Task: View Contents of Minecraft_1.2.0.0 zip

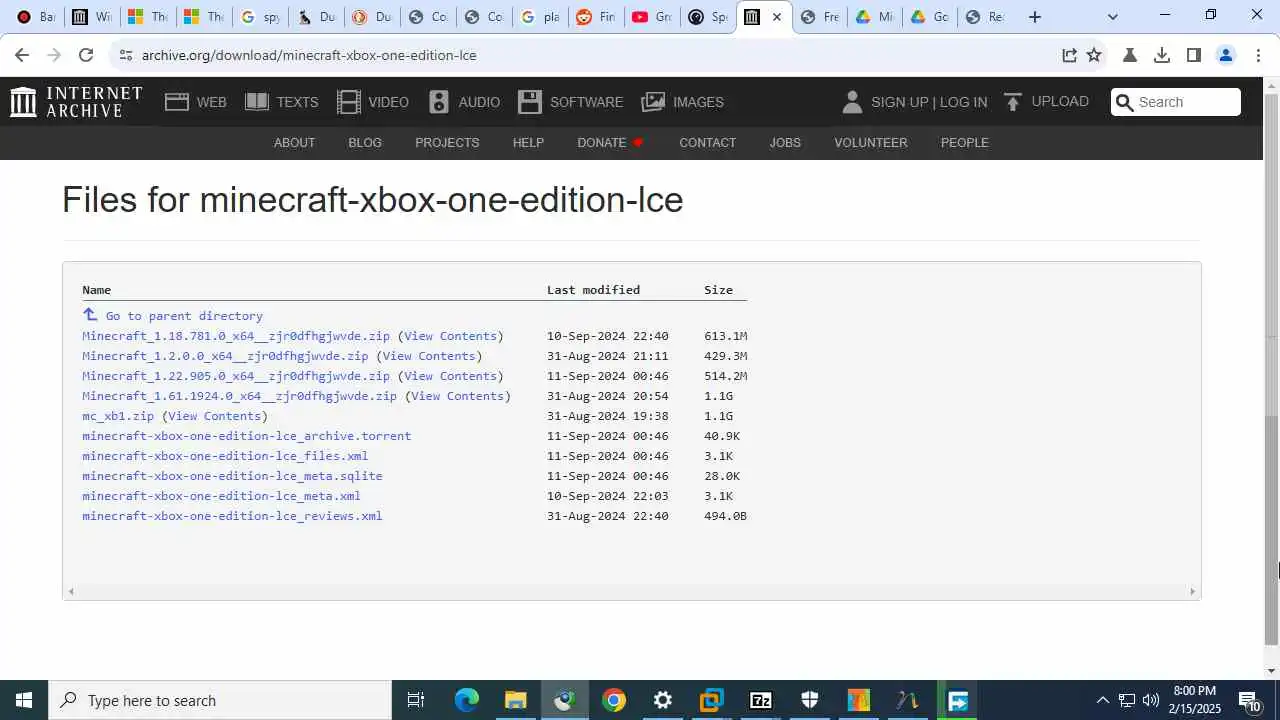Action: [429, 356]
